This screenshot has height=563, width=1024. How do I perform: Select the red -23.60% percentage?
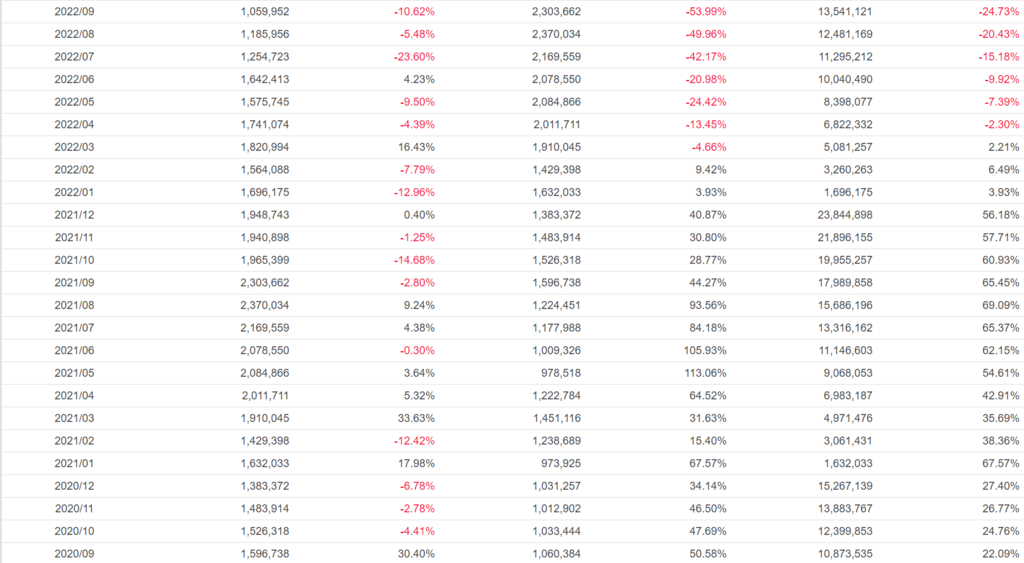tap(412, 57)
